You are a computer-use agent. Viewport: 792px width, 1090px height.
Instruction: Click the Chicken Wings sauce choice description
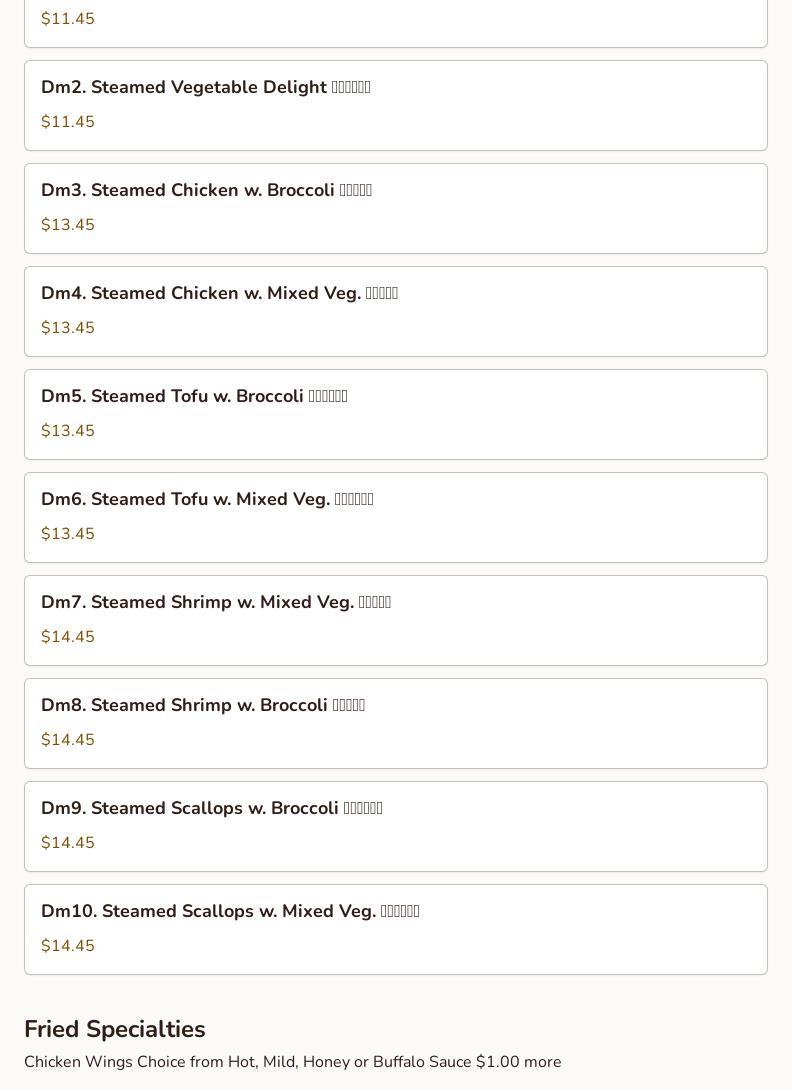click(x=292, y=1062)
